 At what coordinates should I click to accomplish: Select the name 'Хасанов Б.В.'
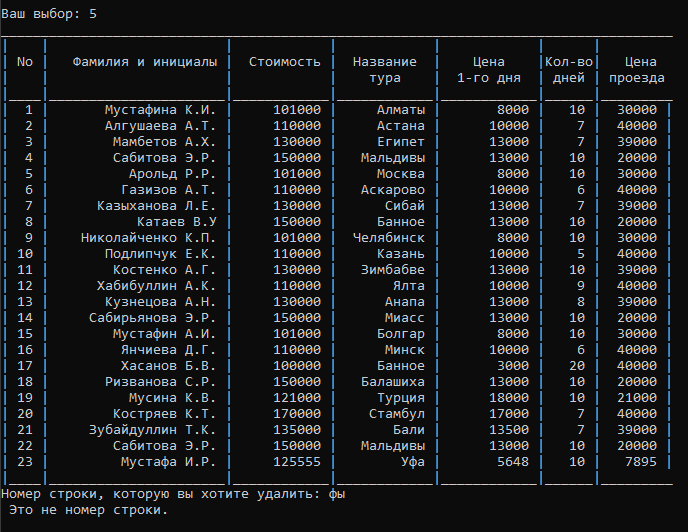(168, 366)
